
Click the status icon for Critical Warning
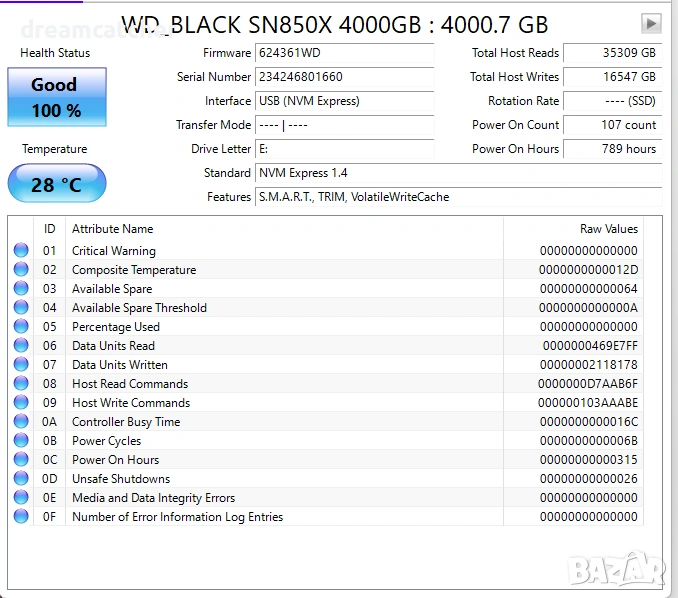[x=21, y=251]
